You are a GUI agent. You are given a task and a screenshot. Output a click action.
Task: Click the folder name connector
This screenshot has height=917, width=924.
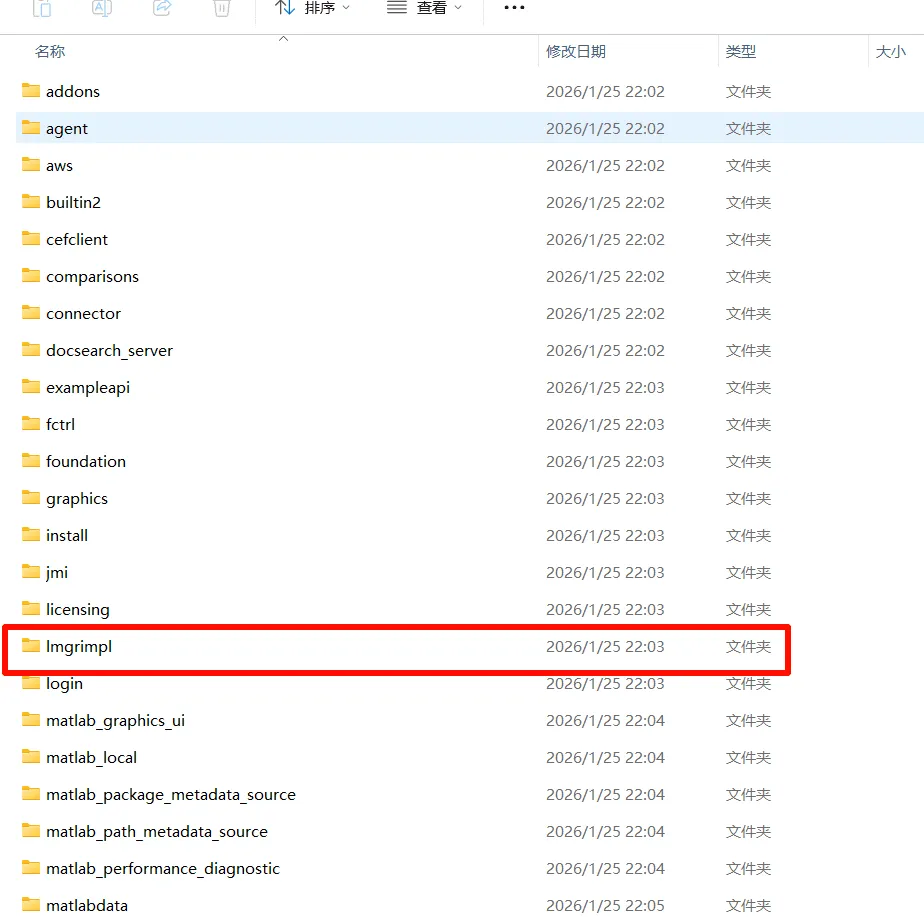click(84, 314)
